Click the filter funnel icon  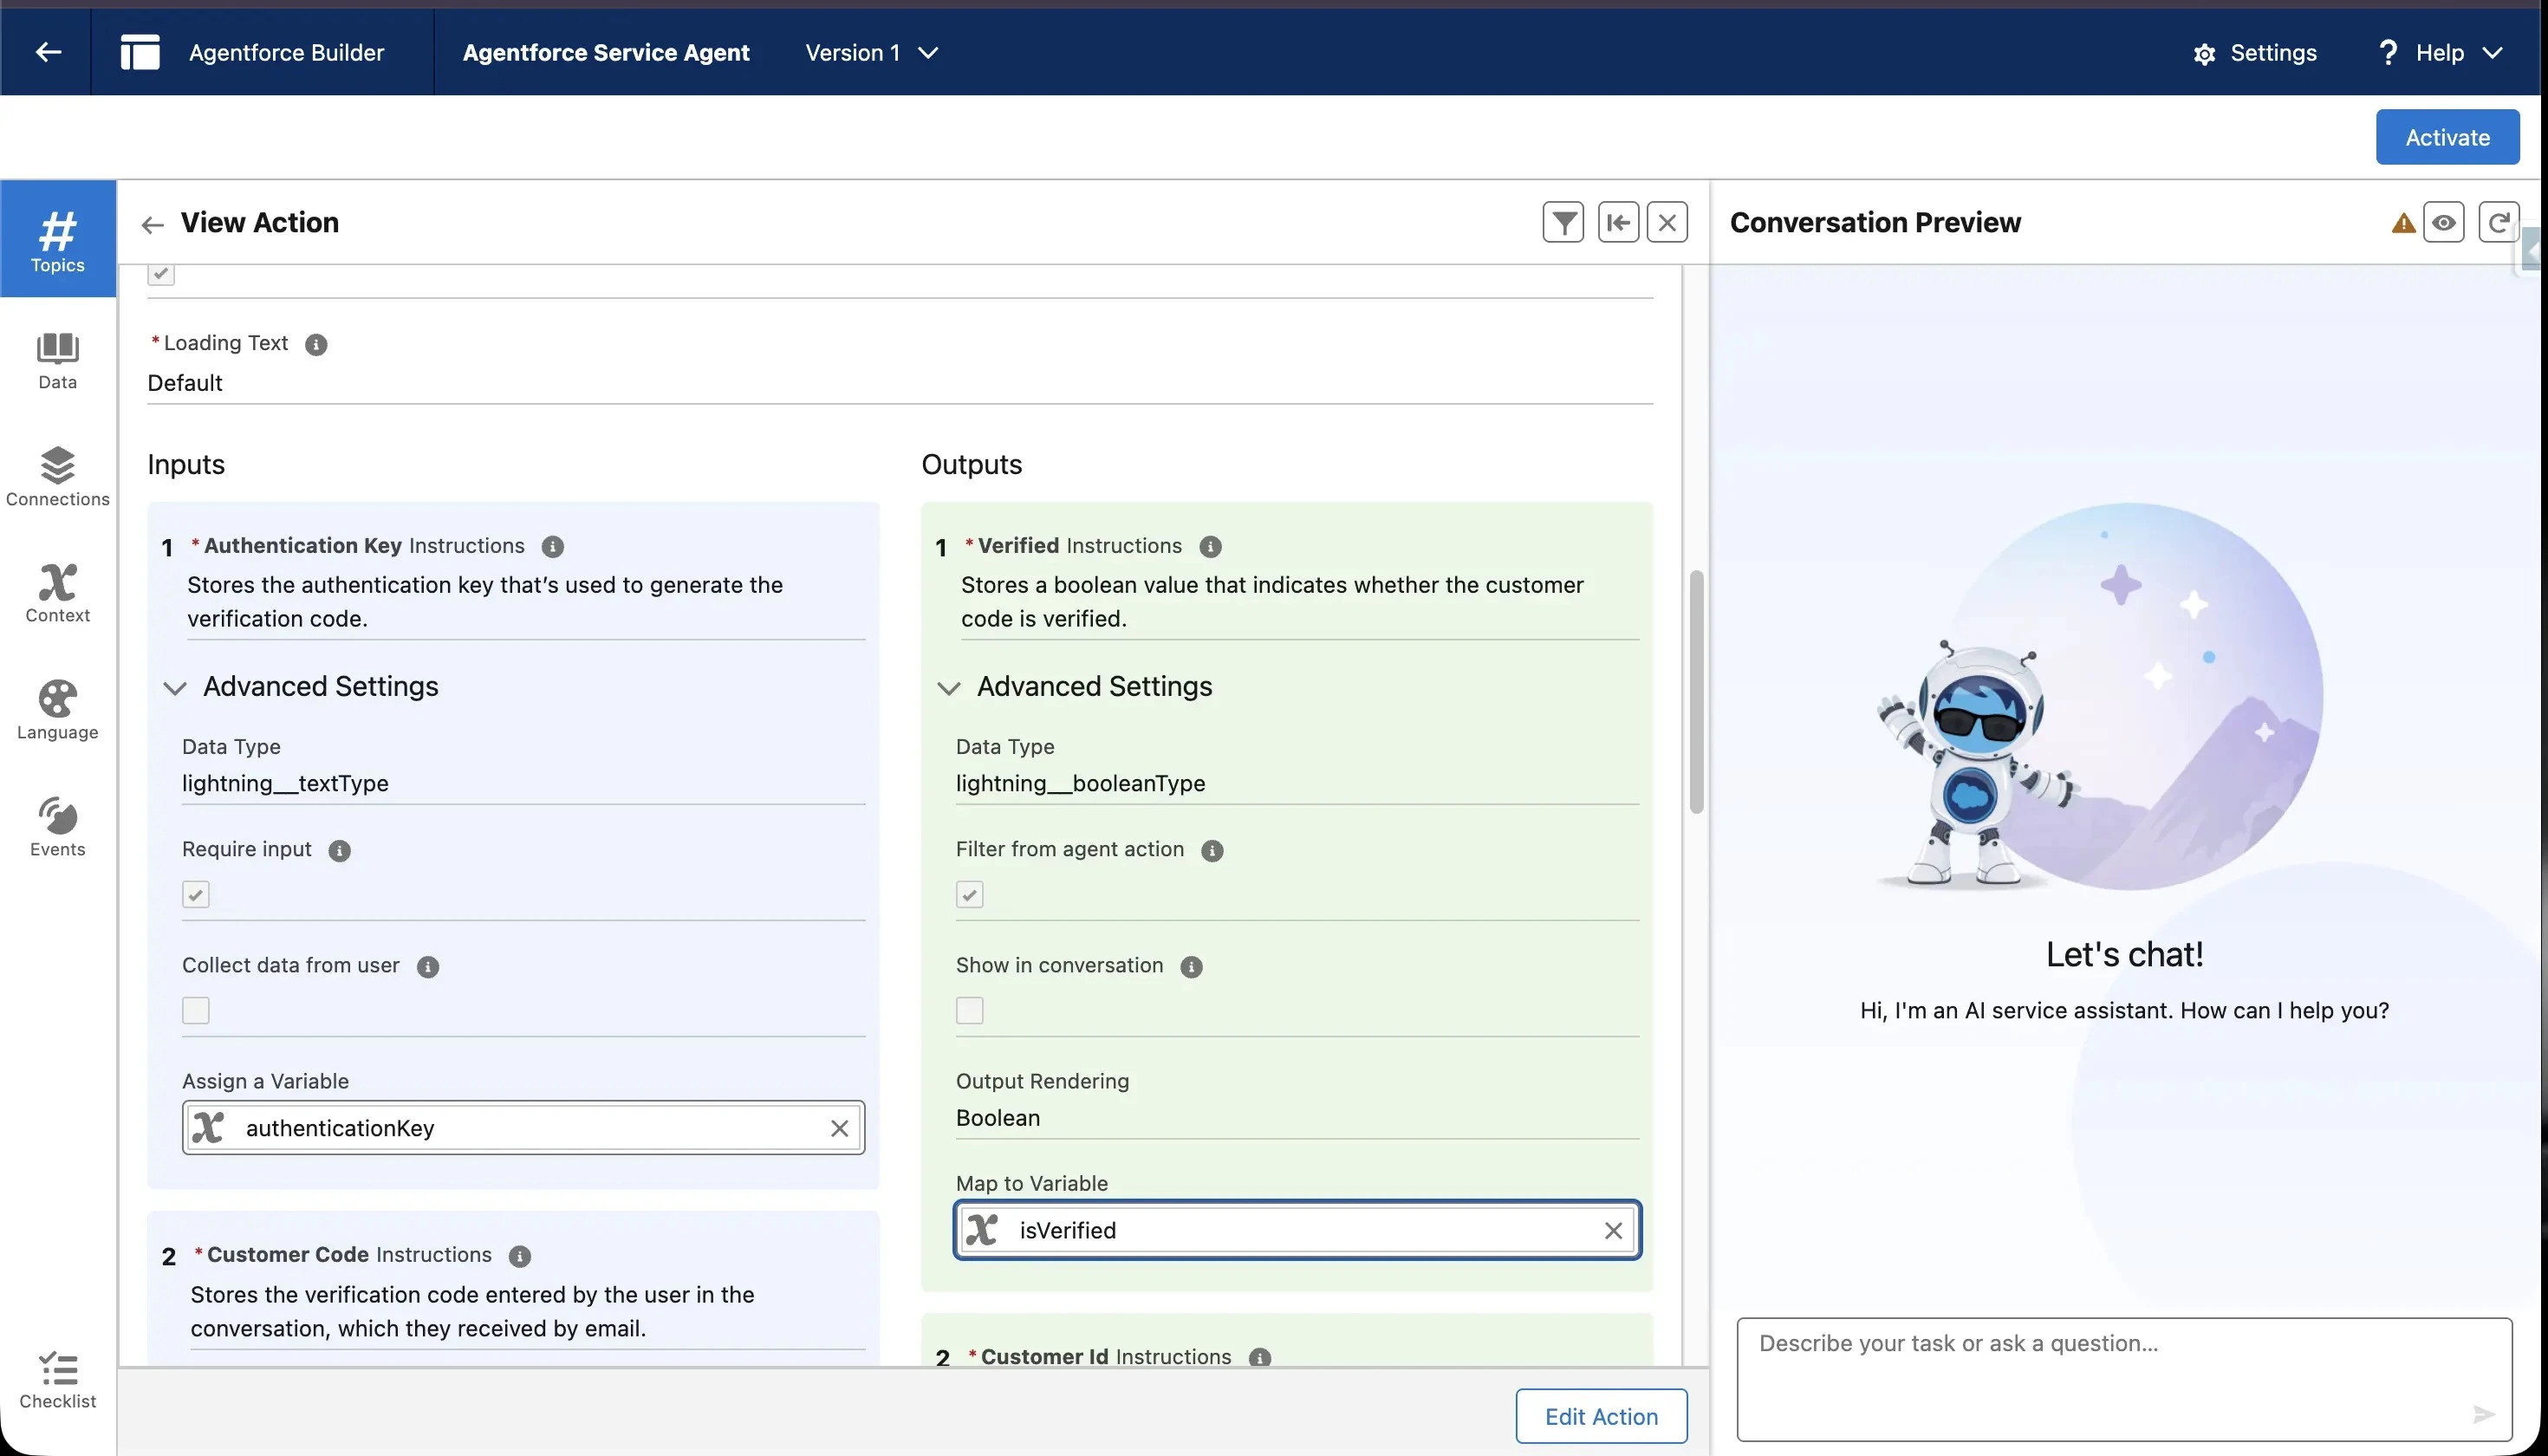click(1563, 222)
